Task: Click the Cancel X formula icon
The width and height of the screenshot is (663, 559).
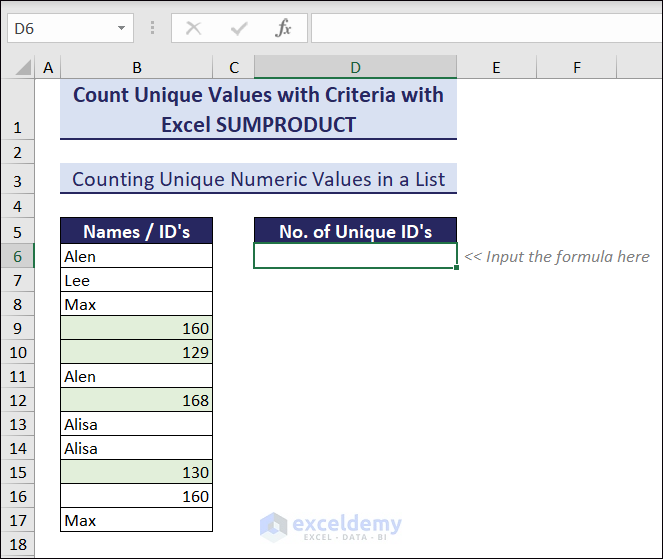Action: pos(194,28)
